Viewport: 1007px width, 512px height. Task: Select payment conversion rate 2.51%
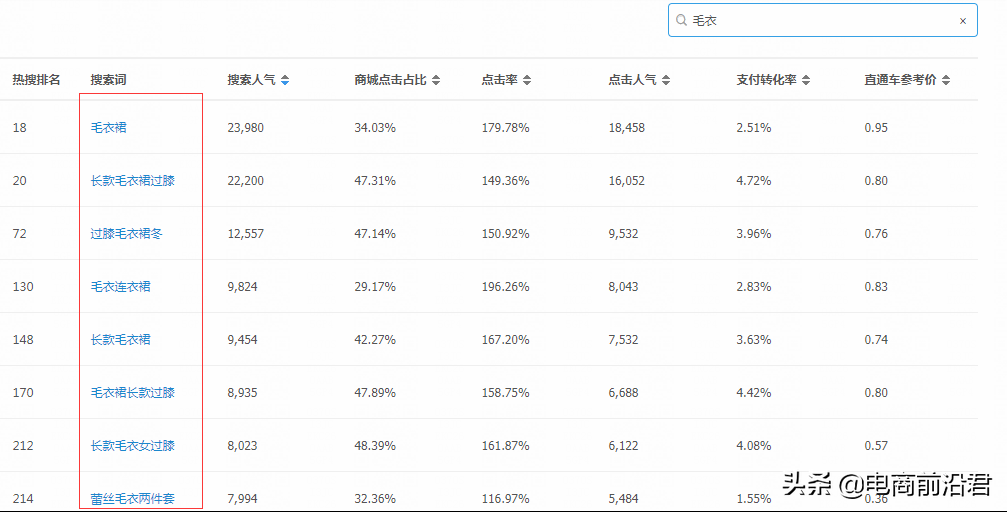[x=754, y=128]
